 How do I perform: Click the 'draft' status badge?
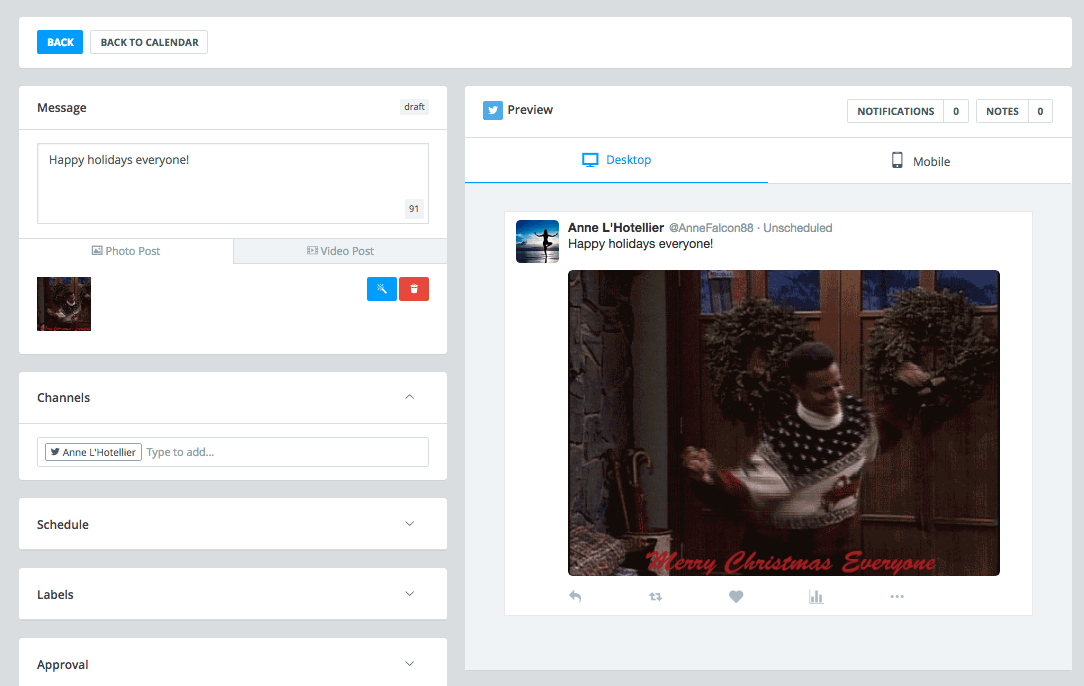point(415,106)
